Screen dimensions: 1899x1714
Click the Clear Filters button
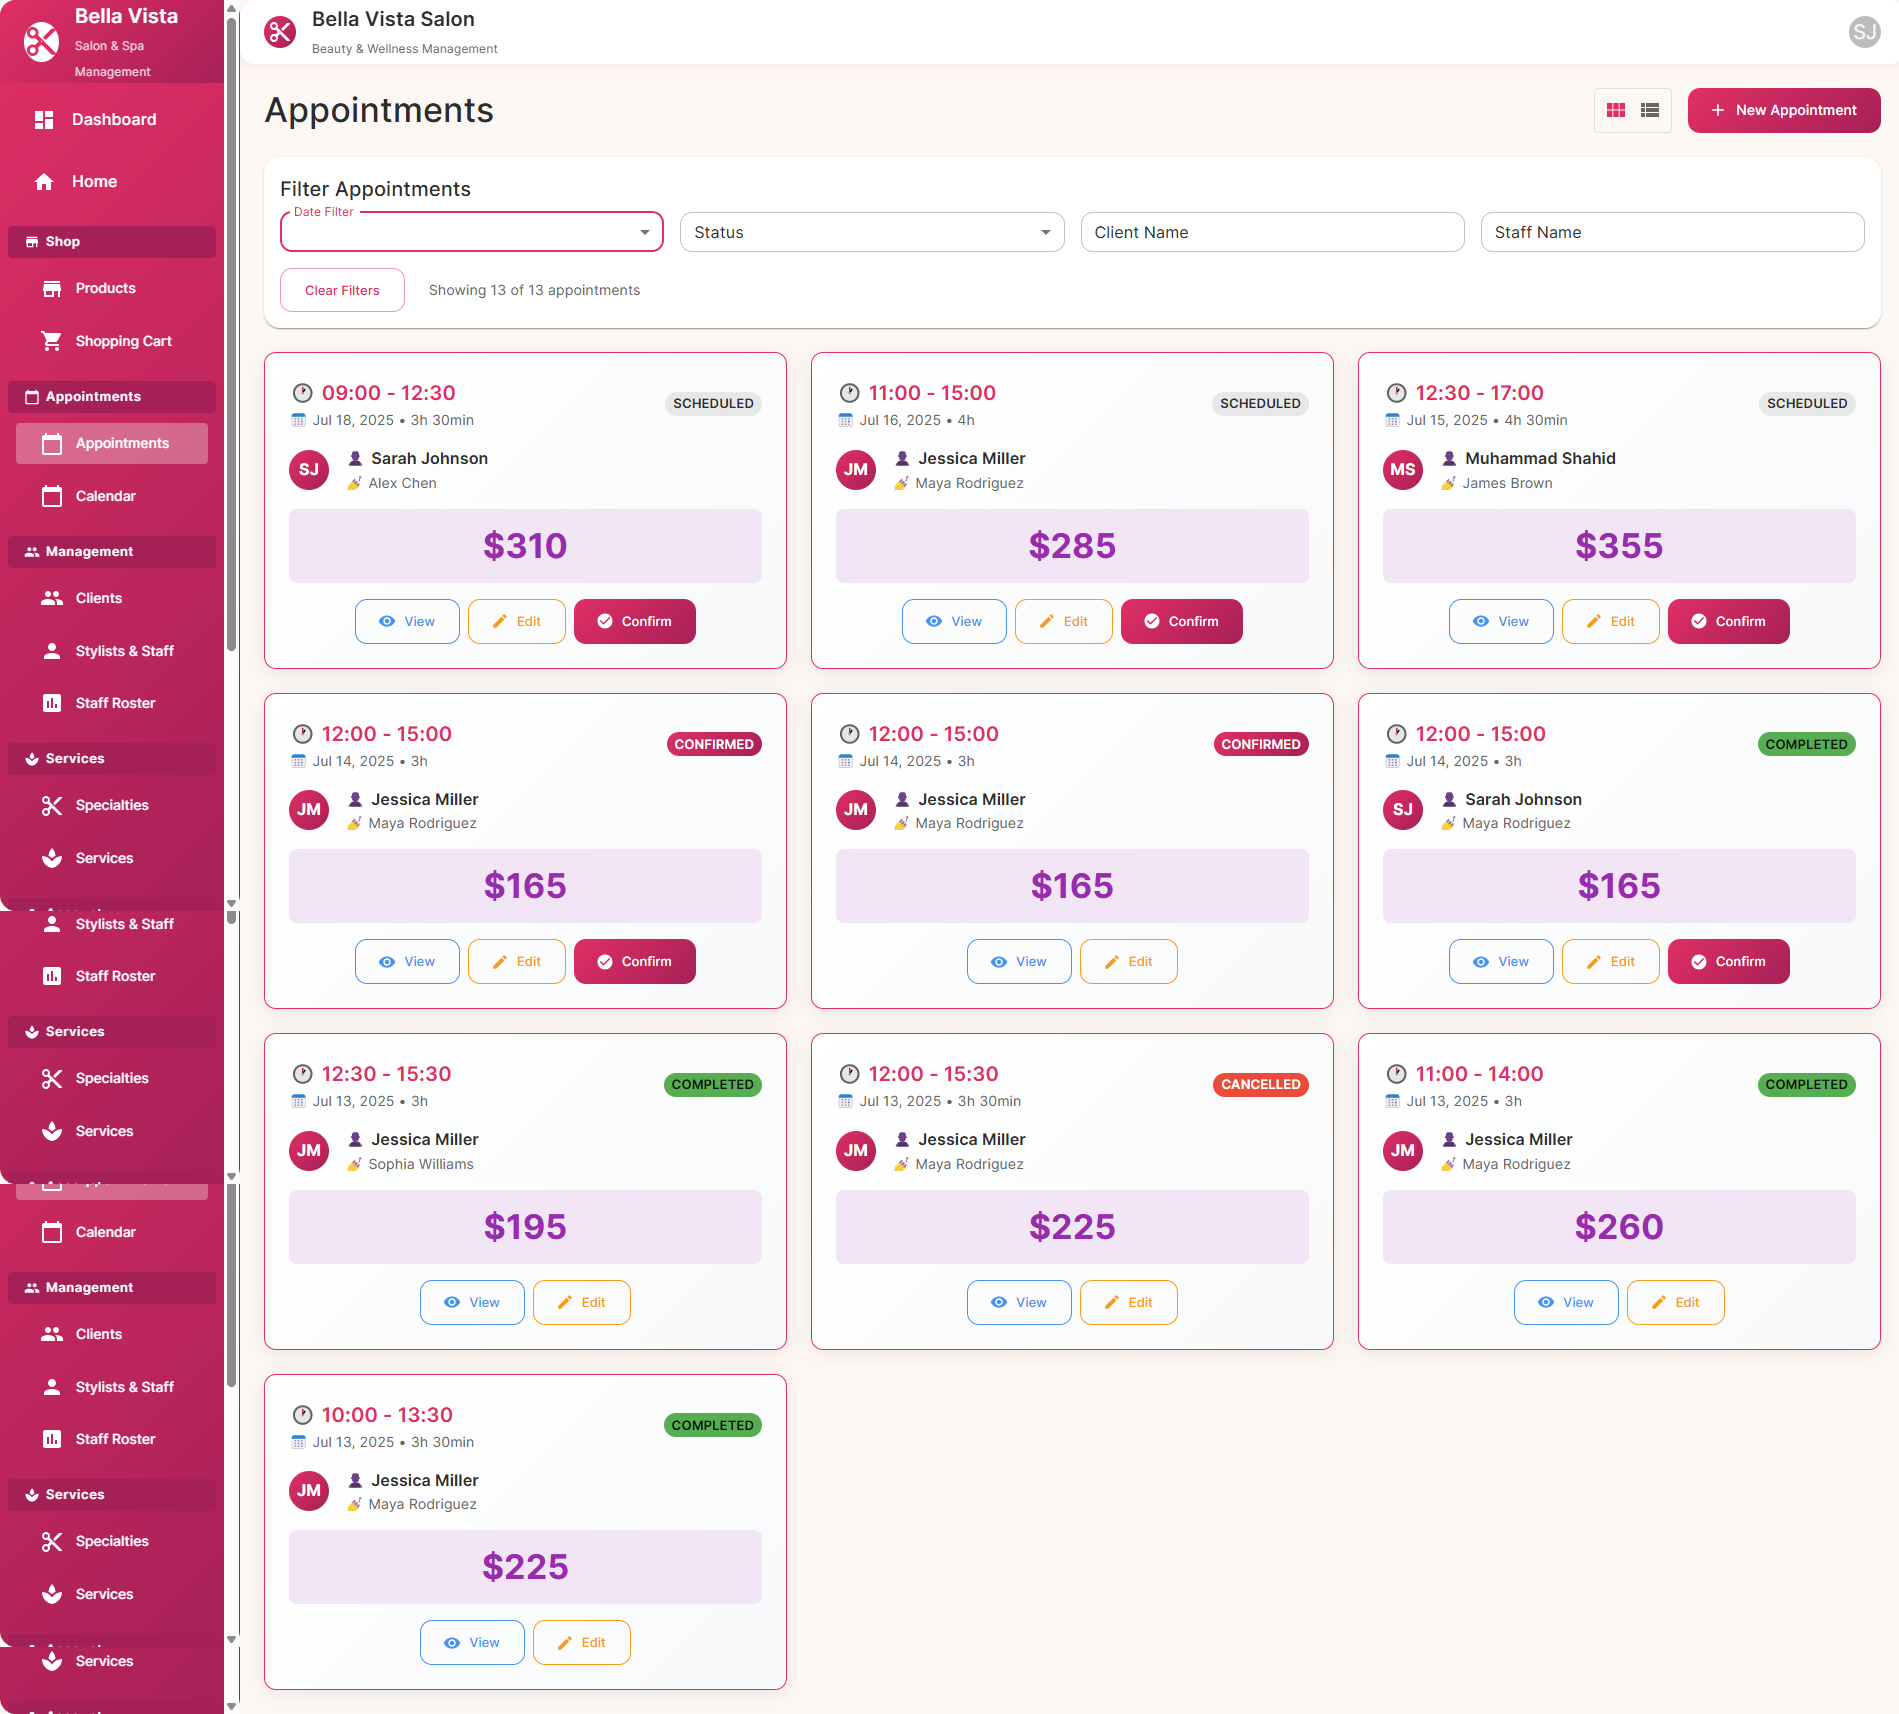[342, 290]
